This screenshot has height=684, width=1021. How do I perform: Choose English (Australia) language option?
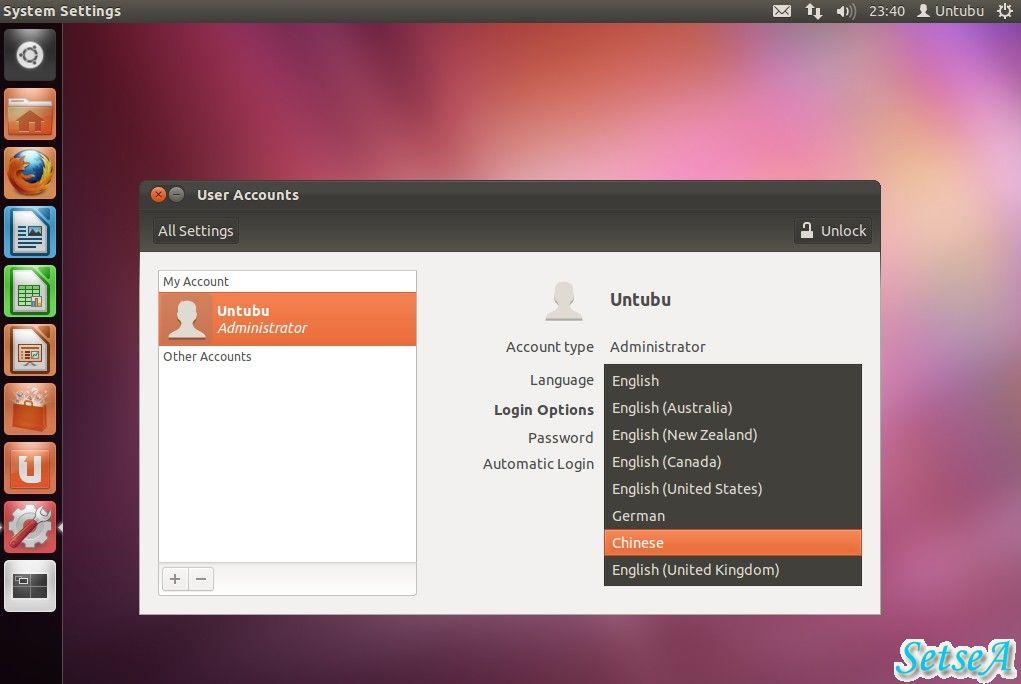pos(733,408)
